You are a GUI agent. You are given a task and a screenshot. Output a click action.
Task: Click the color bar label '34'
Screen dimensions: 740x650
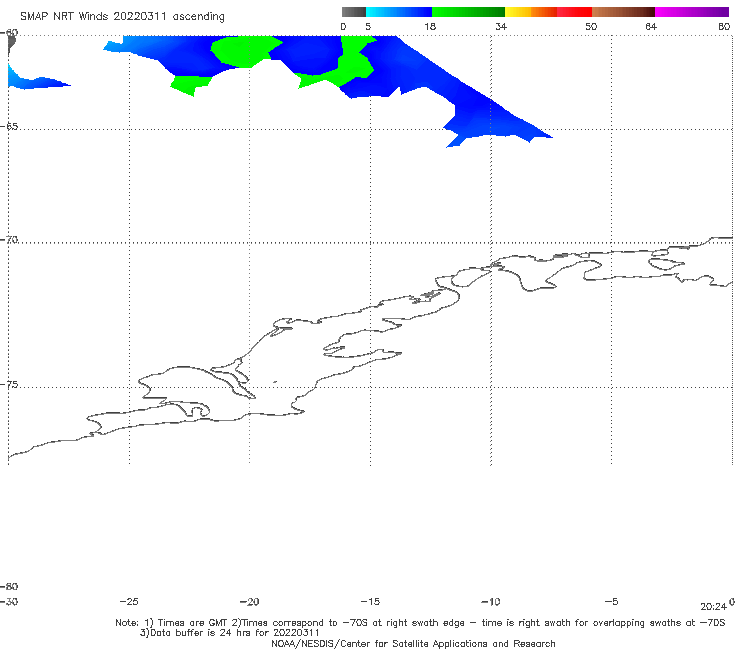pyautogui.click(x=501, y=26)
